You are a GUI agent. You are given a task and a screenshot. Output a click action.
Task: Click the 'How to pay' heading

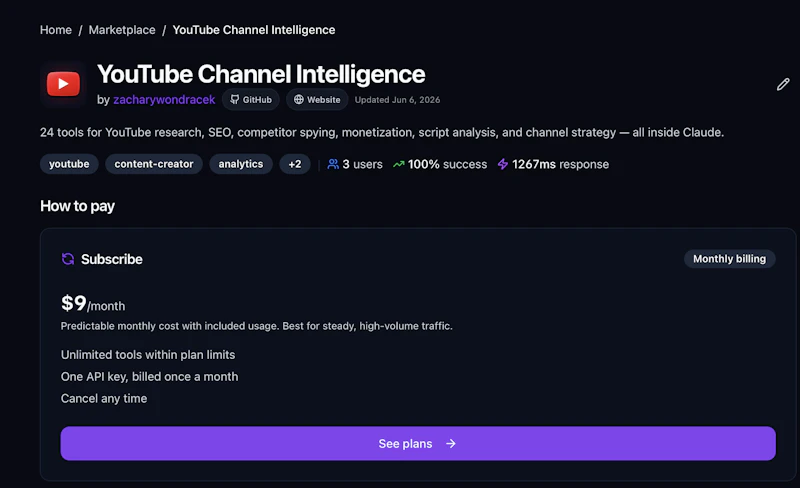pyautogui.click(x=78, y=206)
